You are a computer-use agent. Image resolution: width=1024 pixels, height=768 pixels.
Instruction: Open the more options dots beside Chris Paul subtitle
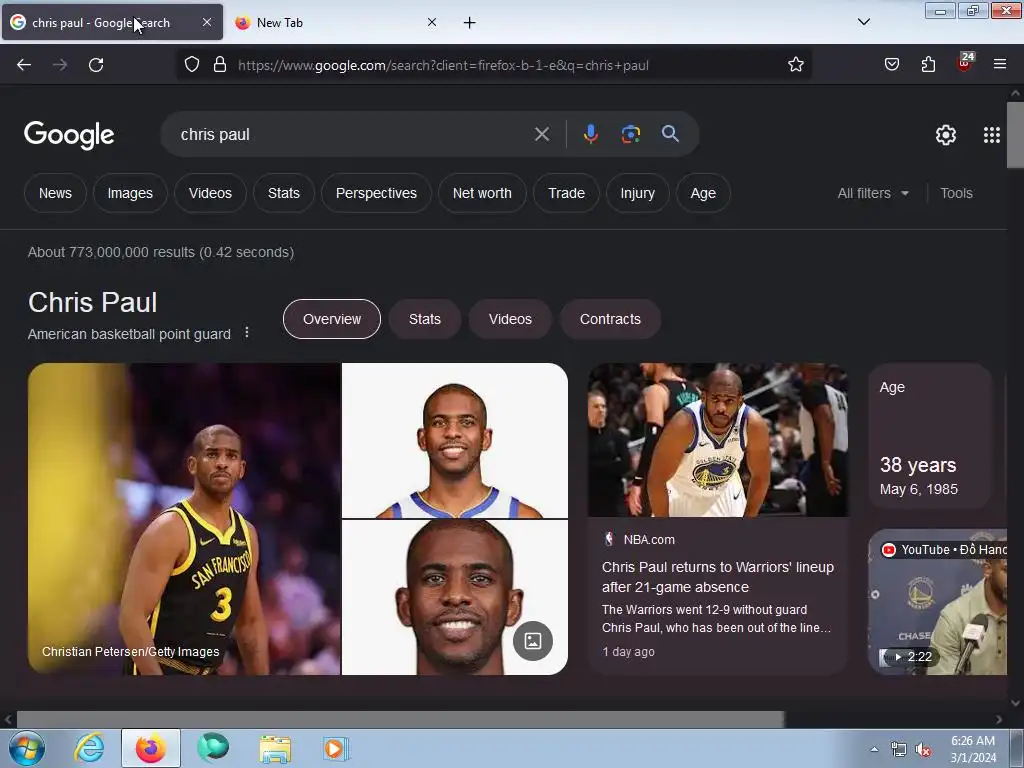click(247, 332)
